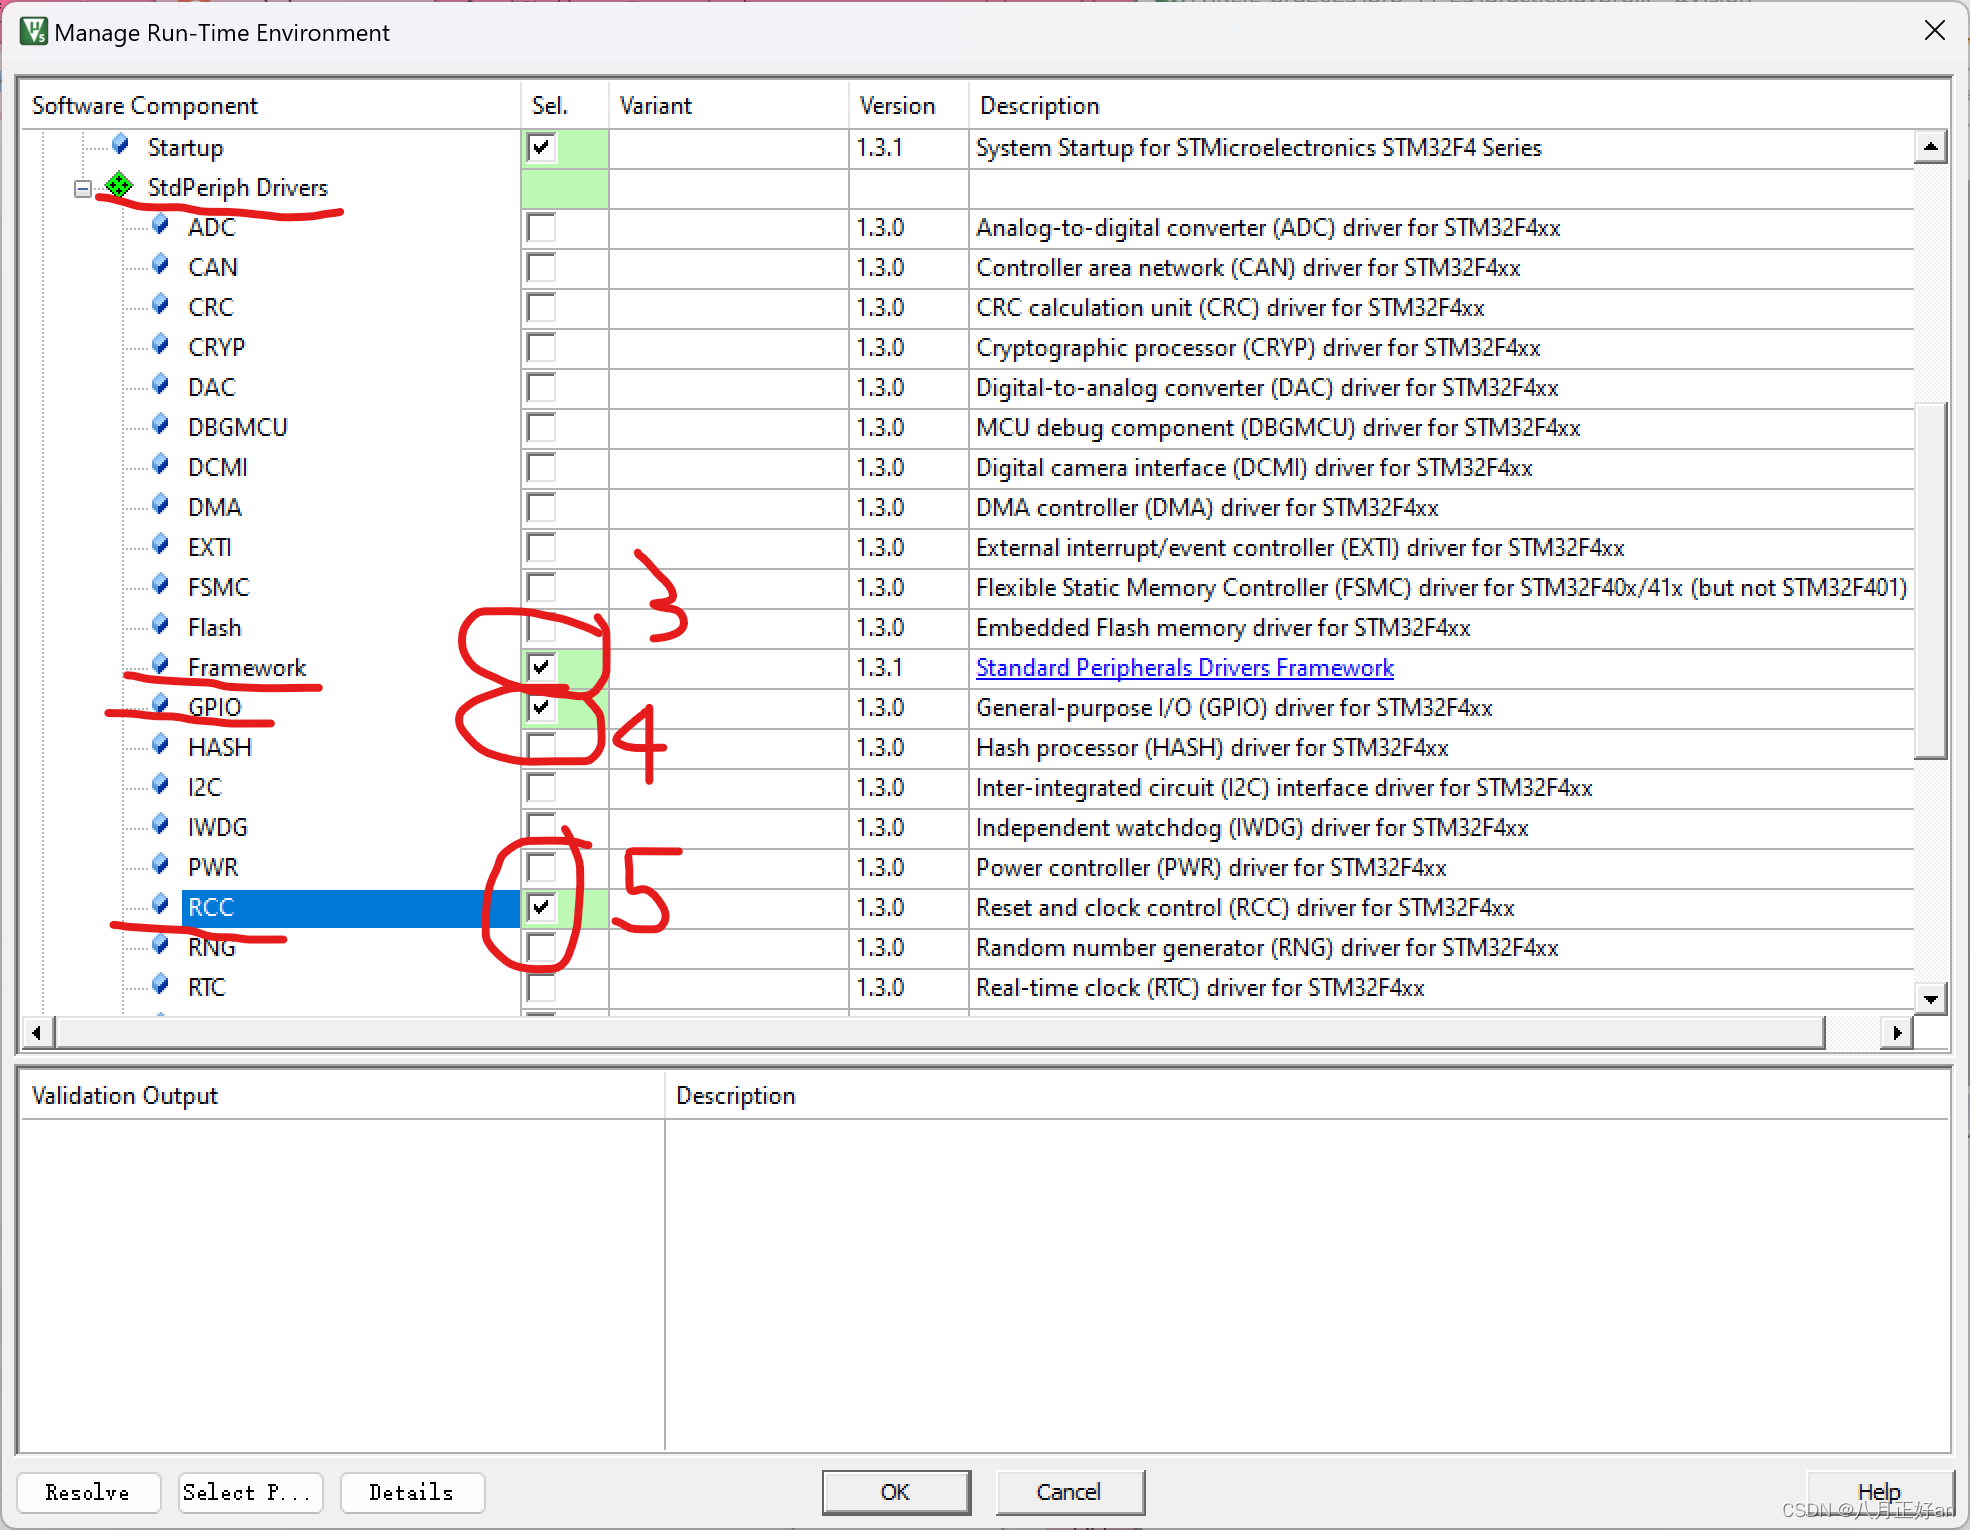Click the component icon beside DCMI
Viewport: 1970px width, 1530px height.
click(x=160, y=465)
